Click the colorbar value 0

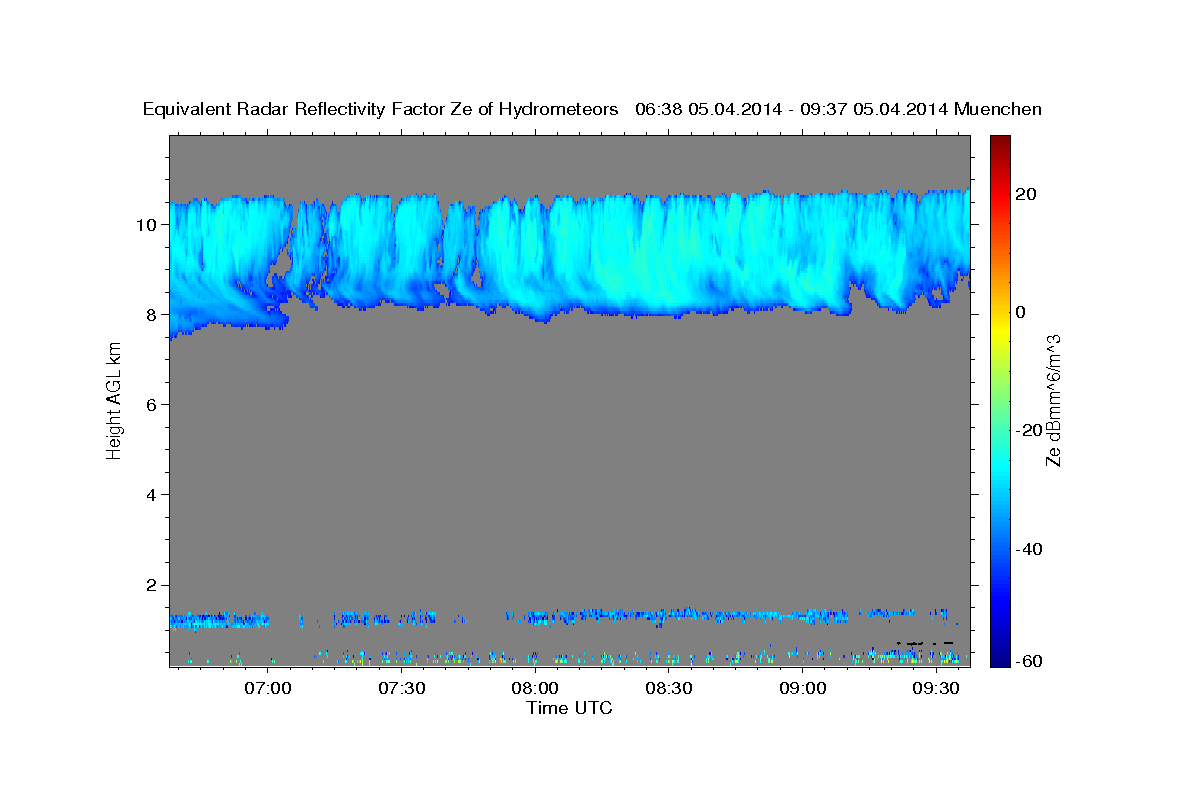coord(1020,312)
